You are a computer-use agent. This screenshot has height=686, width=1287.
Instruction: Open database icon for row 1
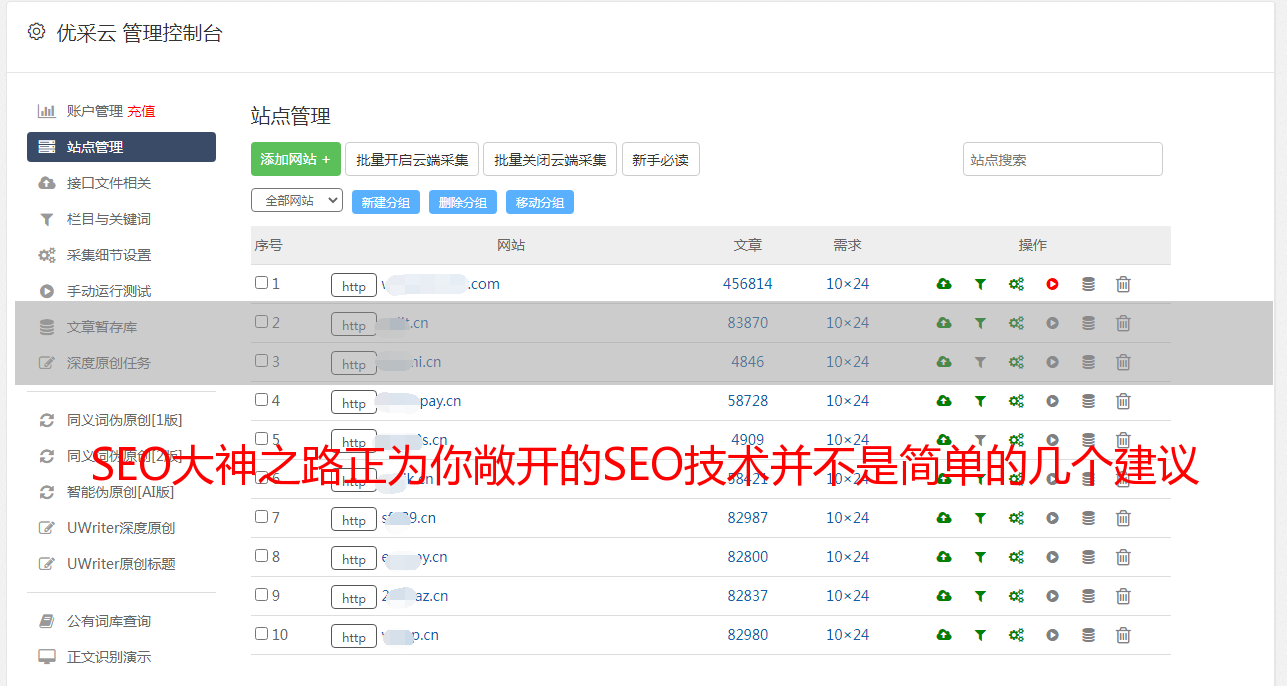1088,284
